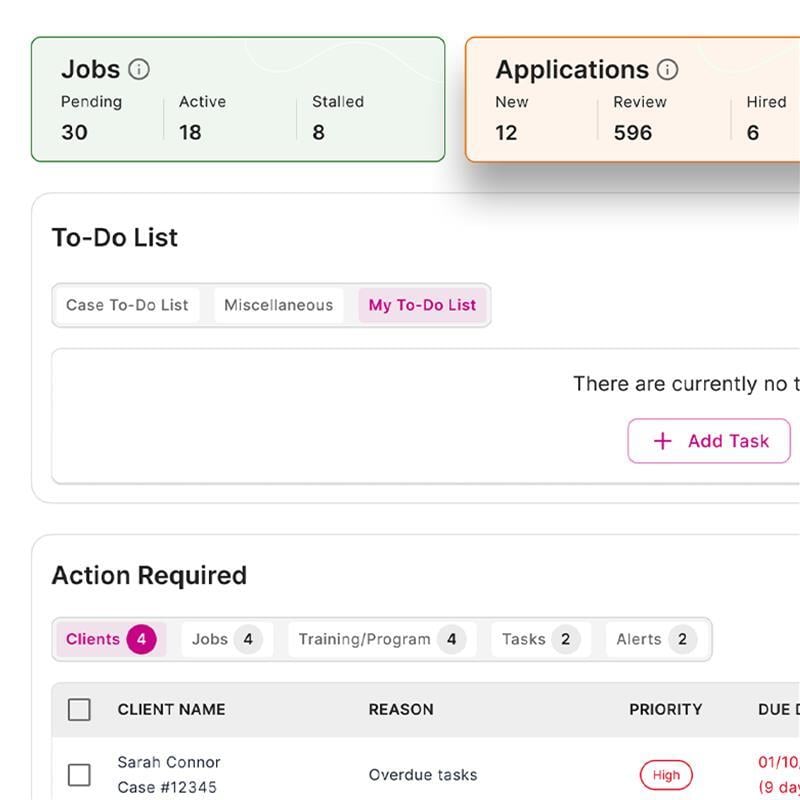Click the Review applications count 596
Viewport: 800px width, 800px height.
pos(632,132)
